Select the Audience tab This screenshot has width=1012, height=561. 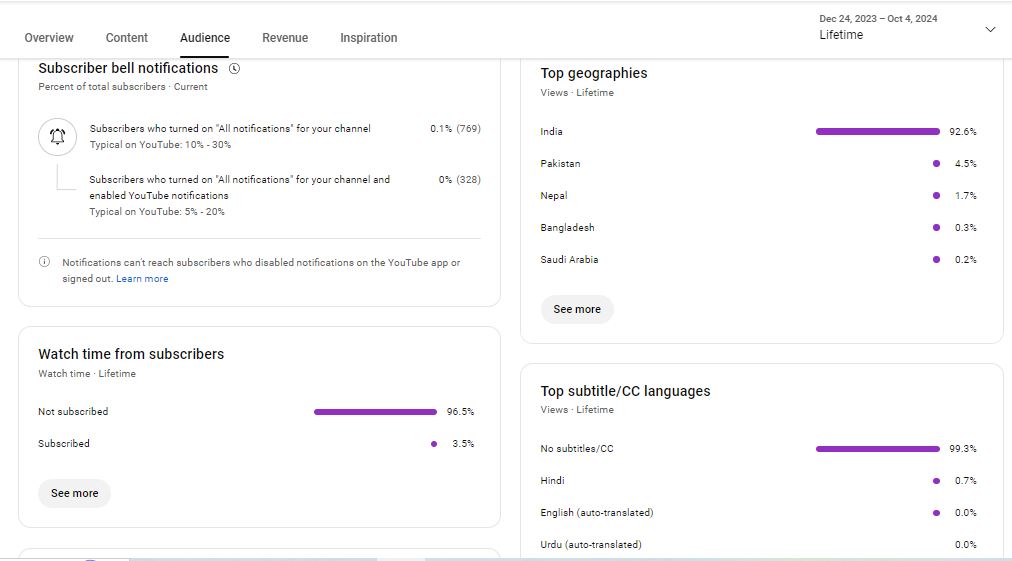pos(205,38)
